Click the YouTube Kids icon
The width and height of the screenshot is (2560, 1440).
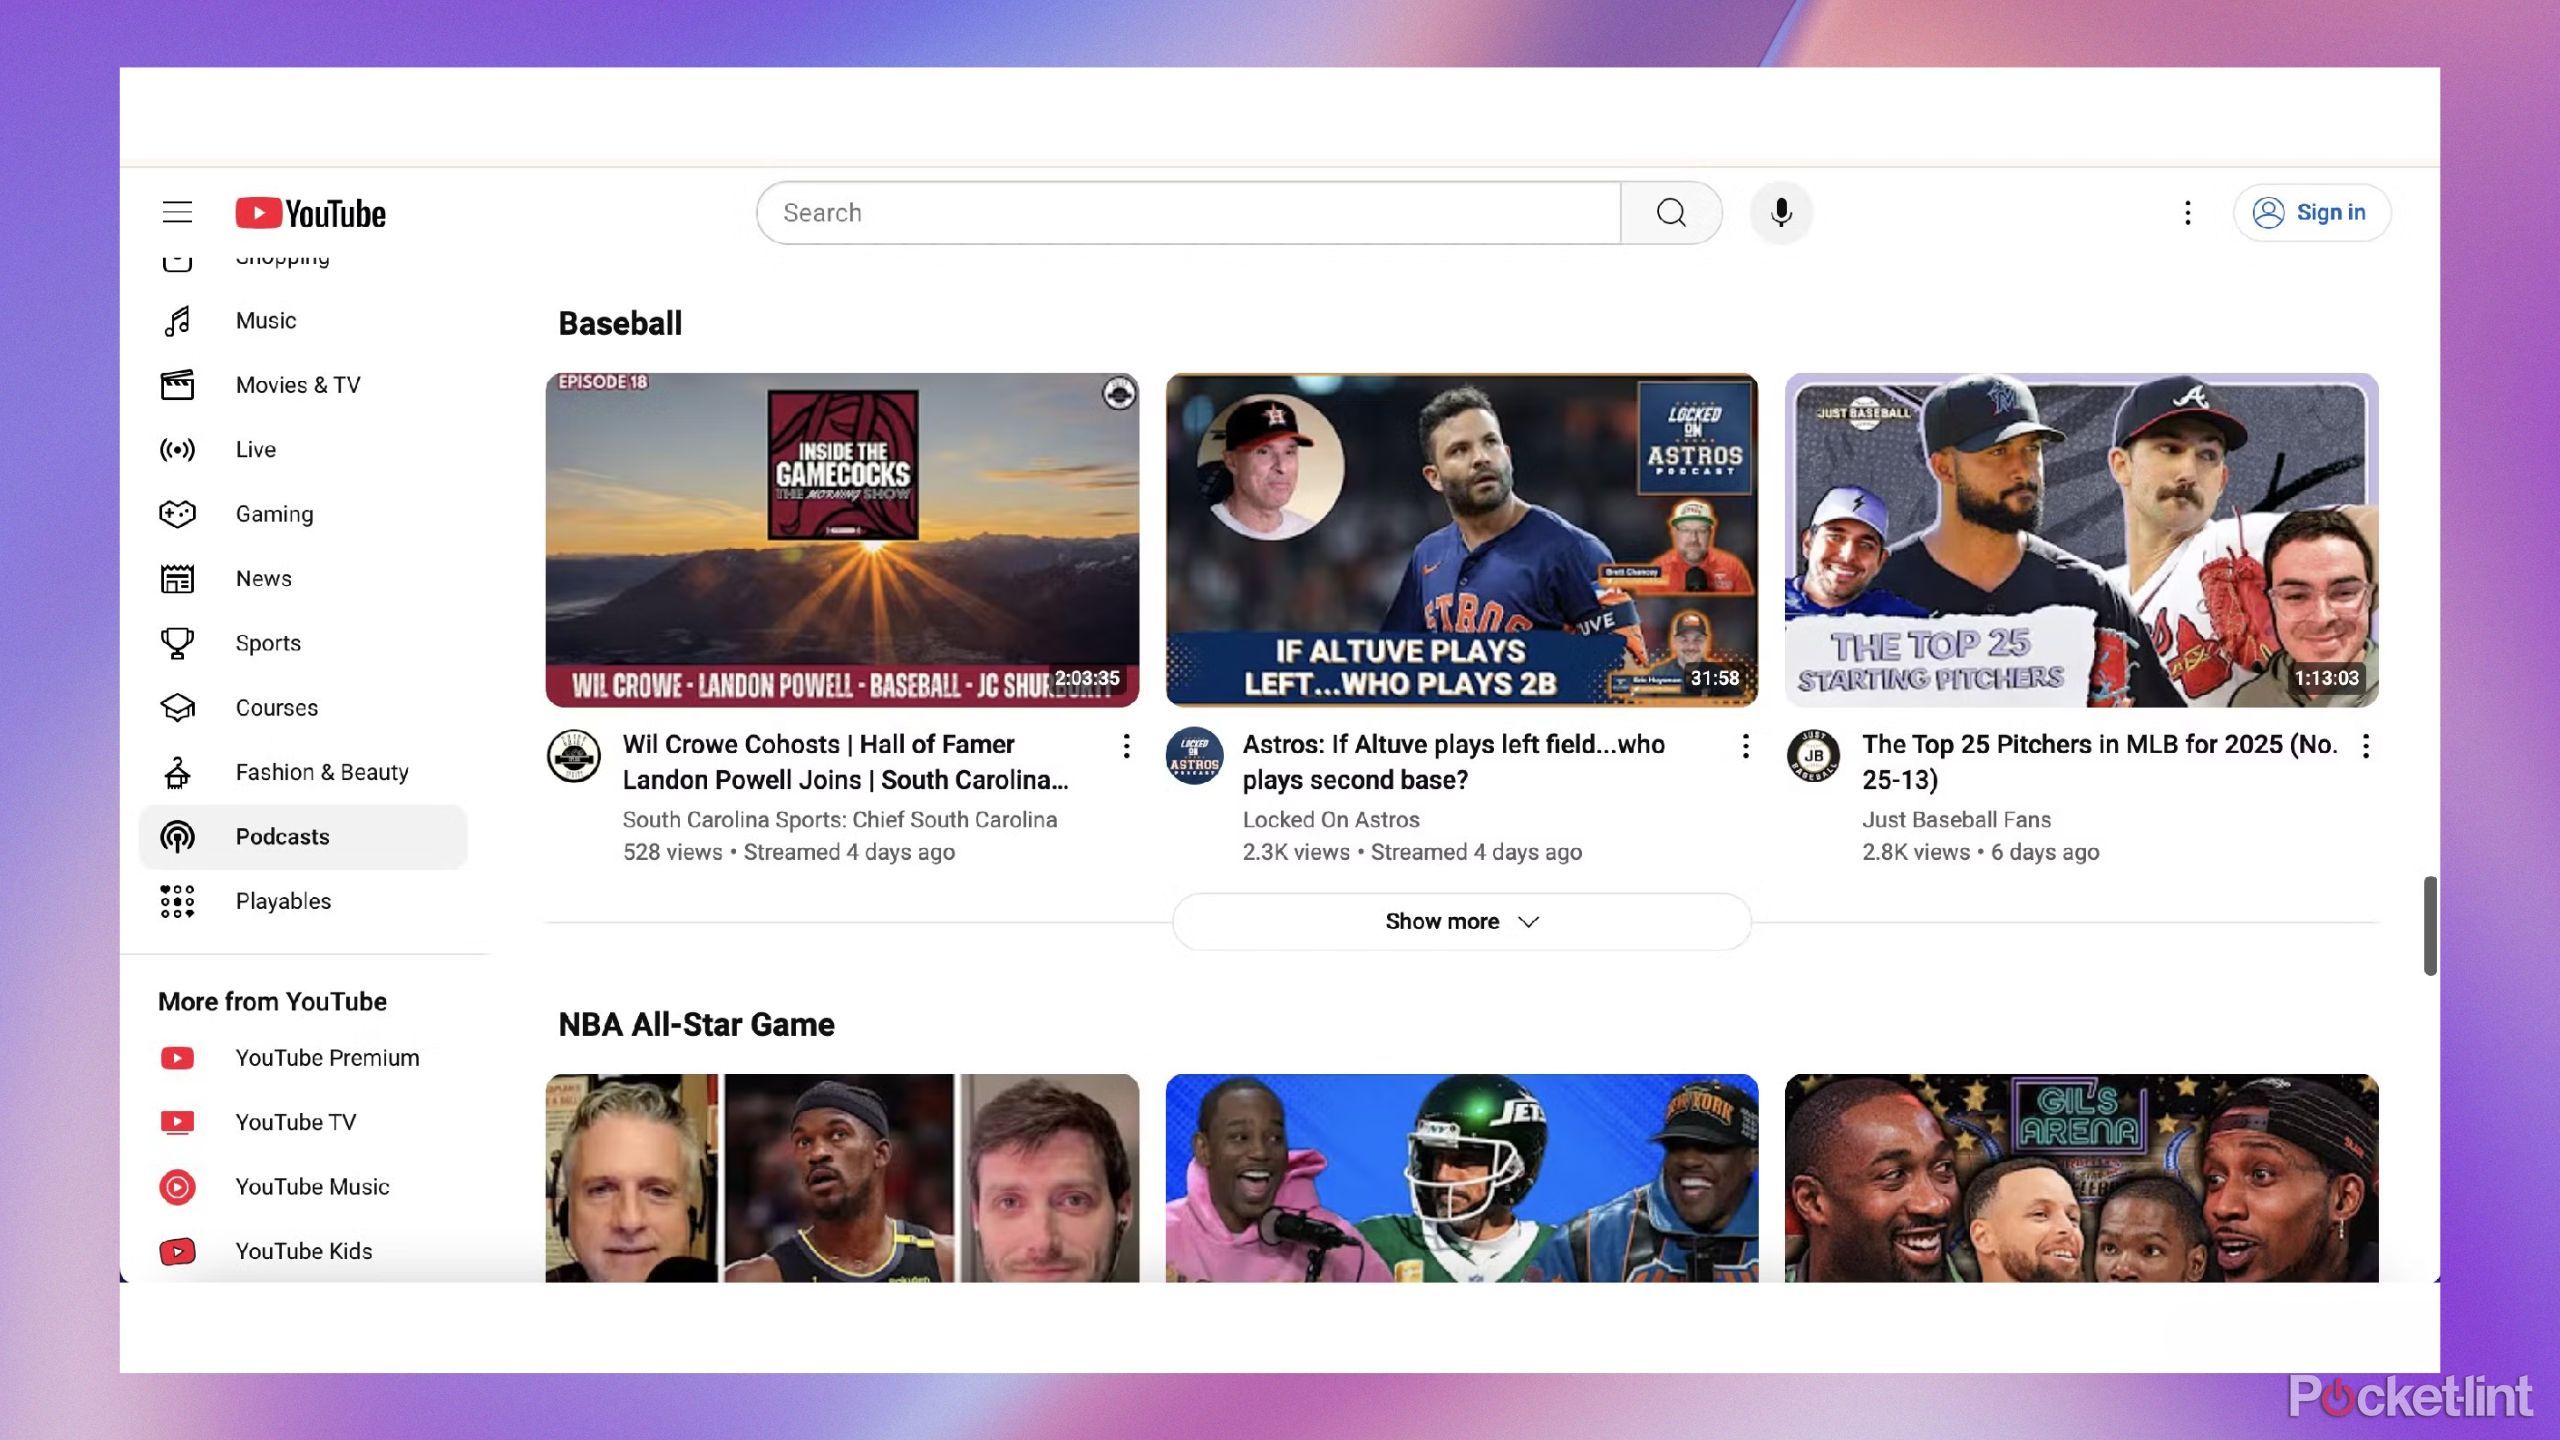click(x=177, y=1251)
